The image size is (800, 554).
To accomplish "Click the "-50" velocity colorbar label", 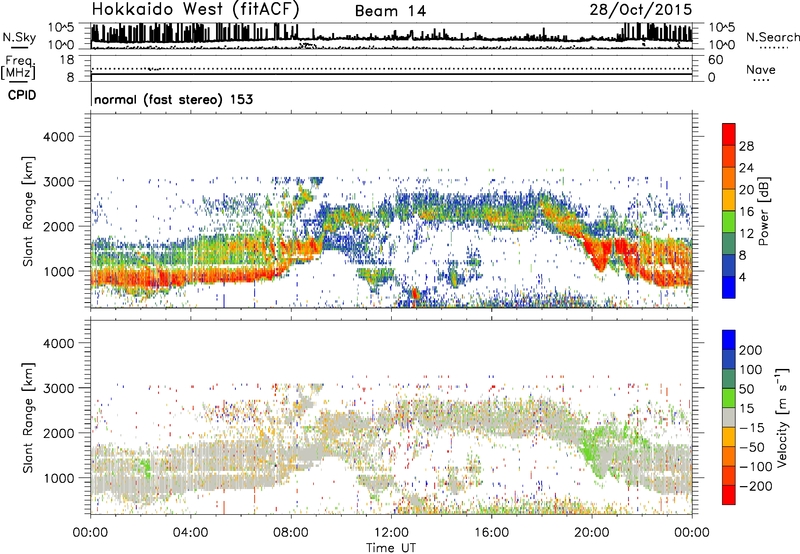I will click(752, 447).
